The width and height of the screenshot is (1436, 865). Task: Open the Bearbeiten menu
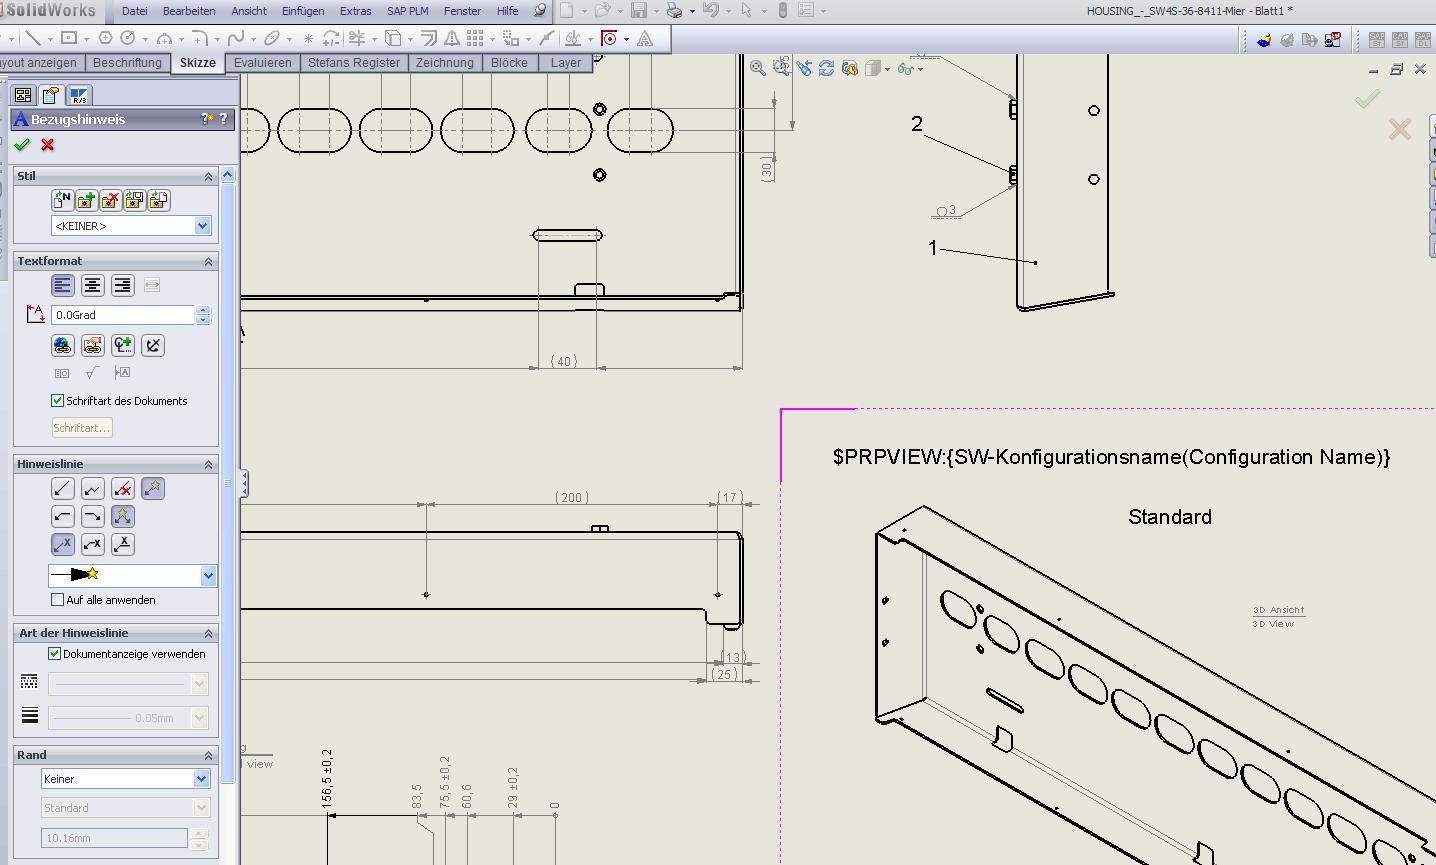[188, 11]
